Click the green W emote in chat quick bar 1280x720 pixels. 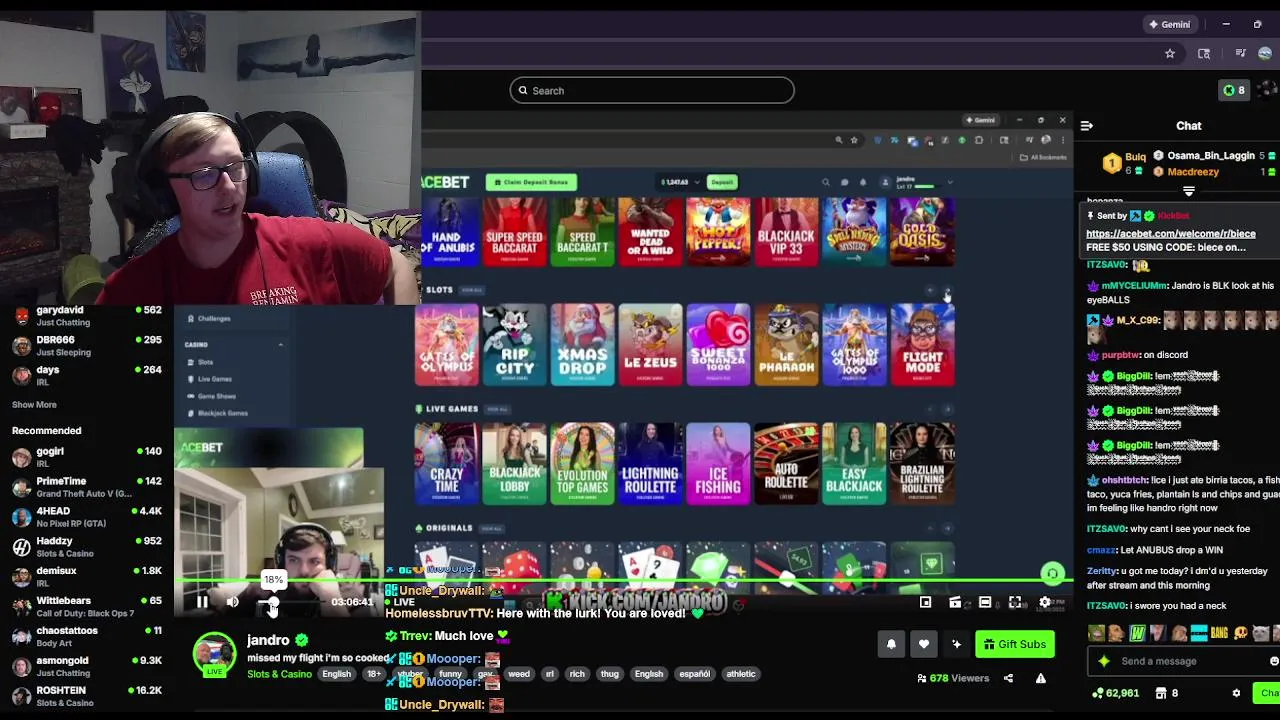pyautogui.click(x=1138, y=633)
